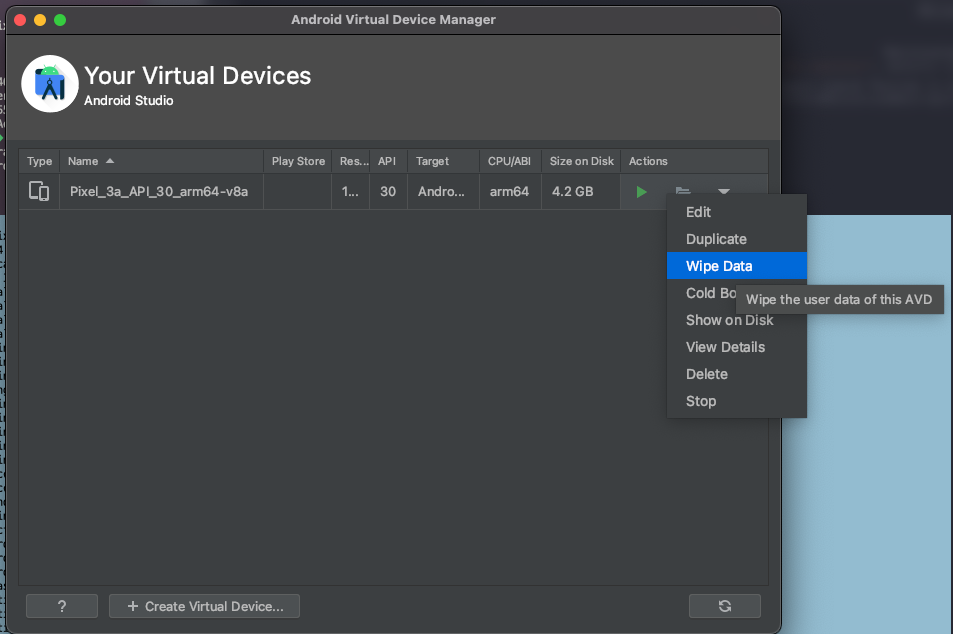Choose Cold Boot Now menu item
The width and height of the screenshot is (953, 634).
coord(710,293)
